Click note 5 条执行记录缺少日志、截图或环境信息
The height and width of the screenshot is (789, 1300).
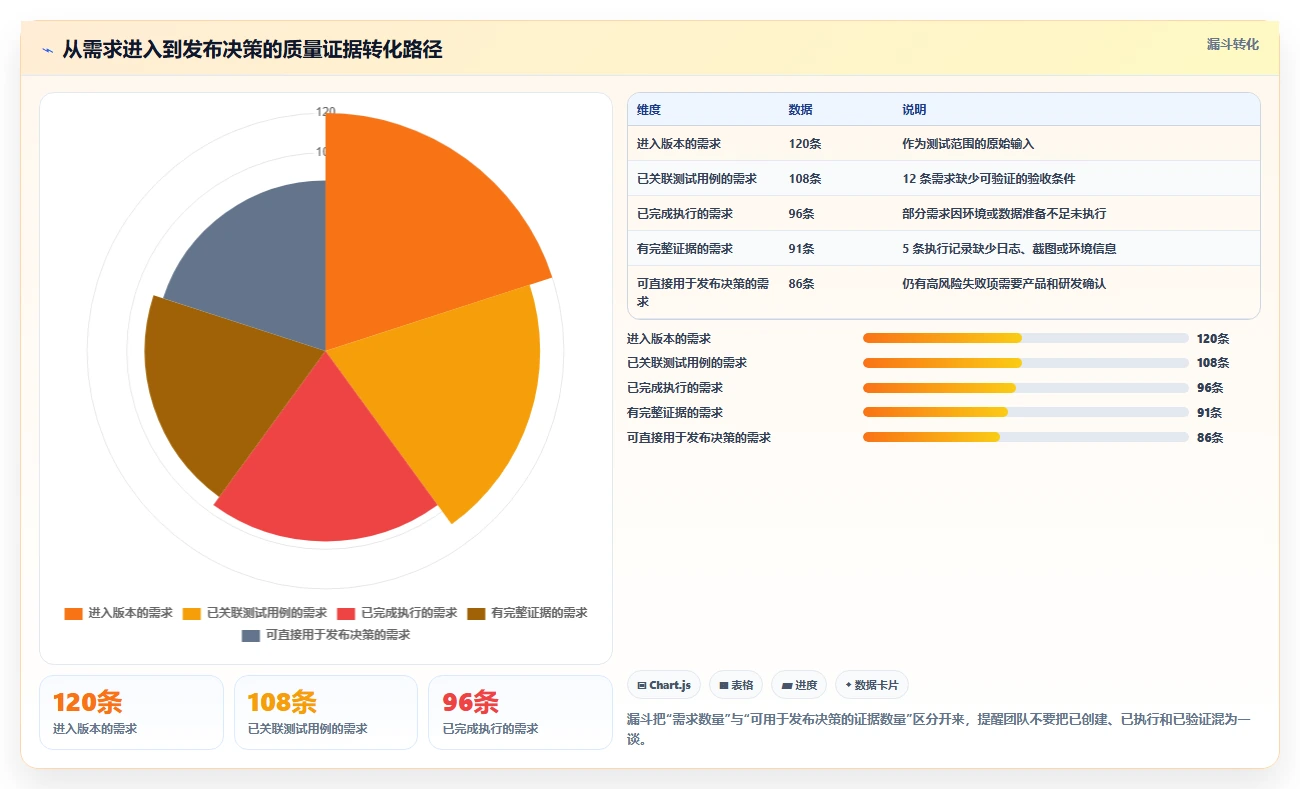click(1009, 249)
